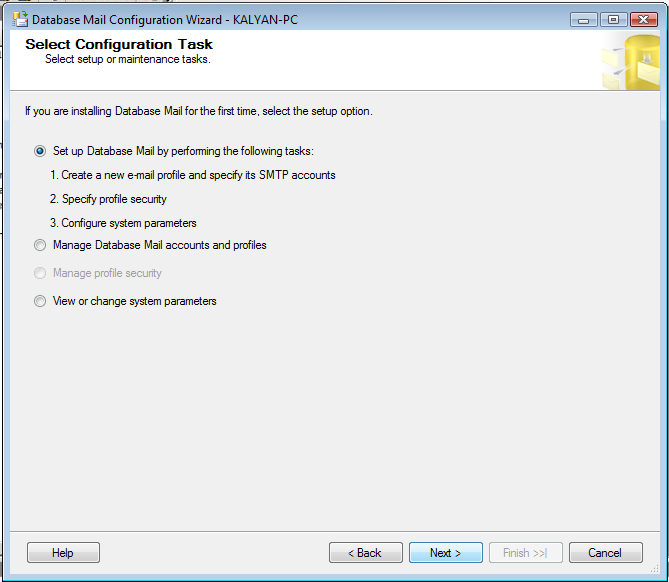
Task: Click the resize grip in the window corner
Action: pos(655,568)
